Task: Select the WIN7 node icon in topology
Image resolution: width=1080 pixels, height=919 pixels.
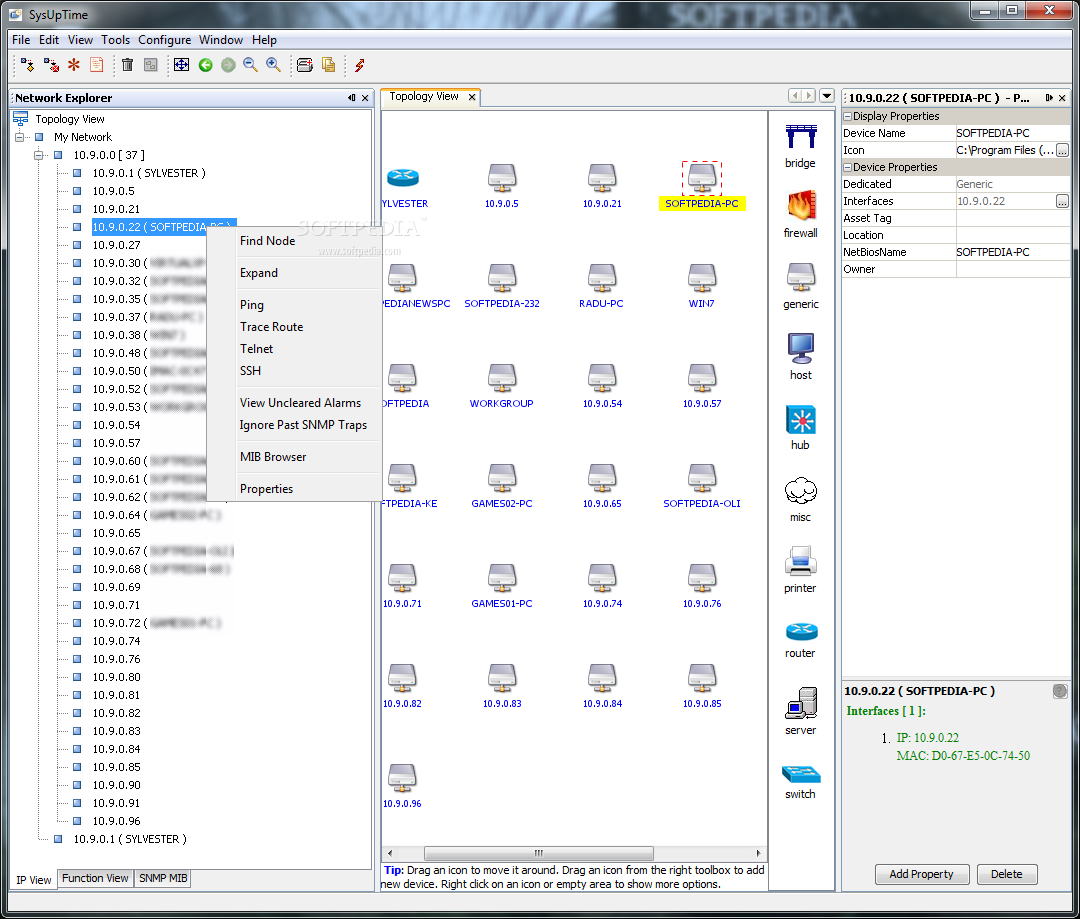Action: click(702, 278)
